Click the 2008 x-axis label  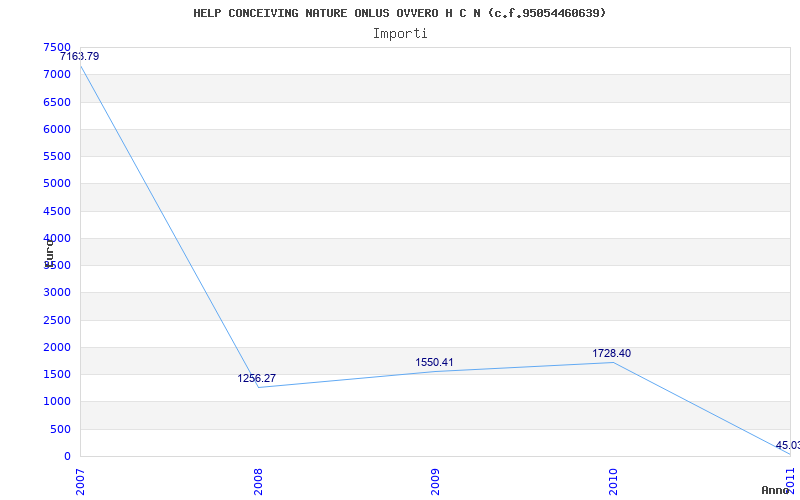tap(258, 482)
